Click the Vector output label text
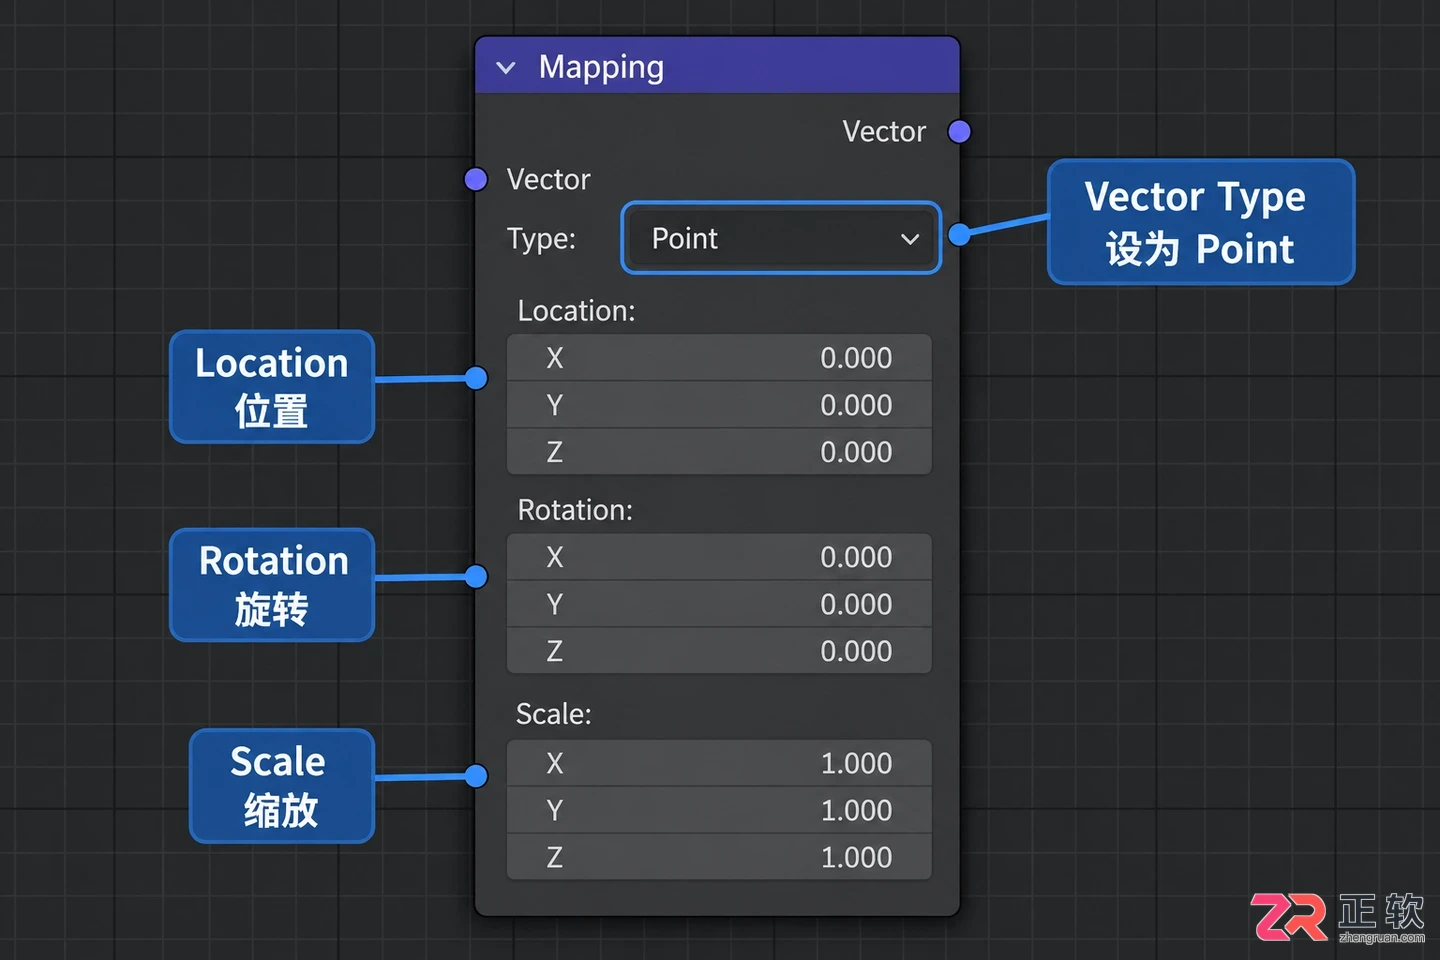The image size is (1440, 960). coord(884,131)
